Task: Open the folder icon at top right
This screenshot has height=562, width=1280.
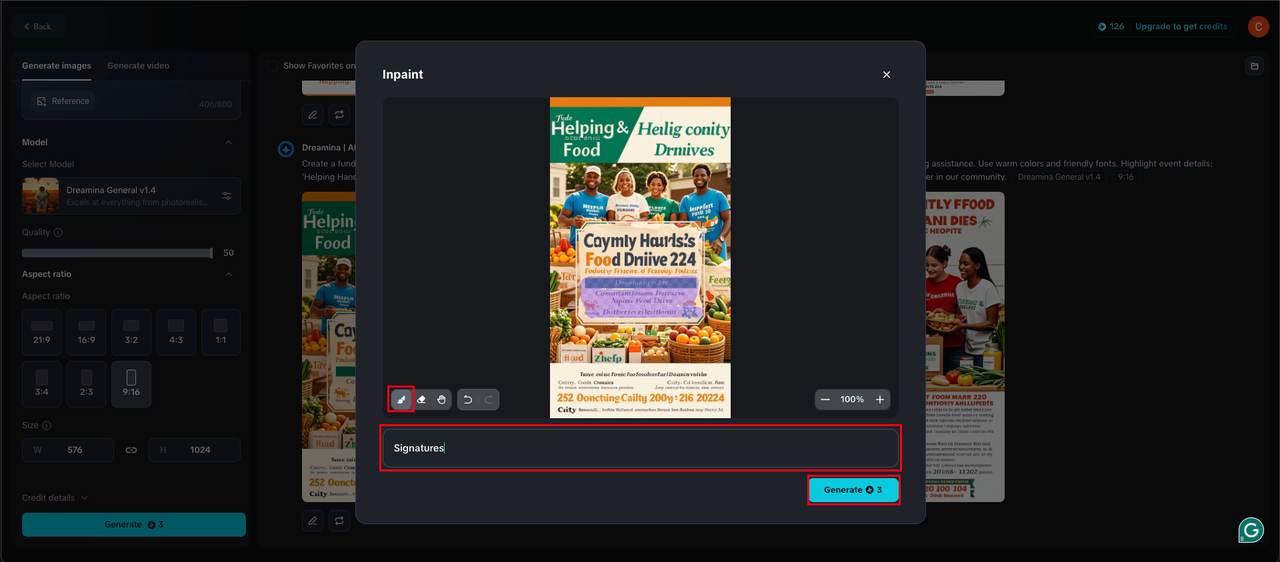Action: pos(1253,66)
